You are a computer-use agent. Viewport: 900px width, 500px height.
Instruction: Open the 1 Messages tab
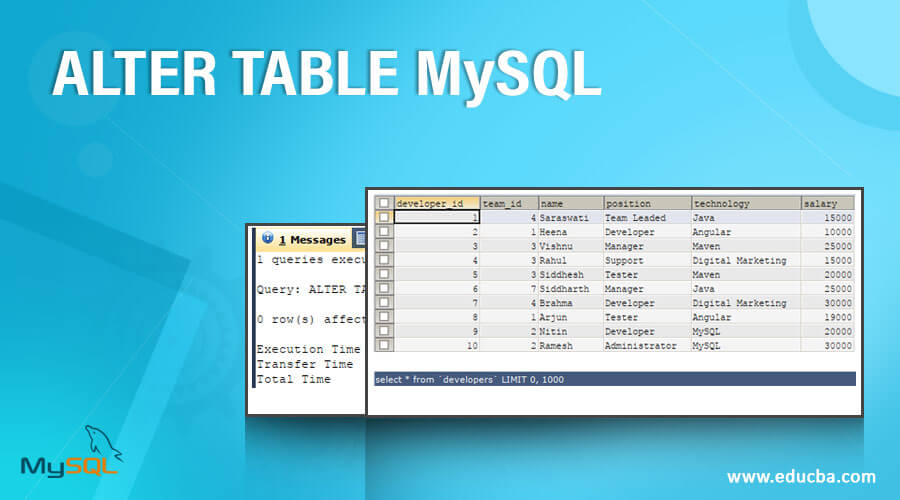click(x=303, y=239)
